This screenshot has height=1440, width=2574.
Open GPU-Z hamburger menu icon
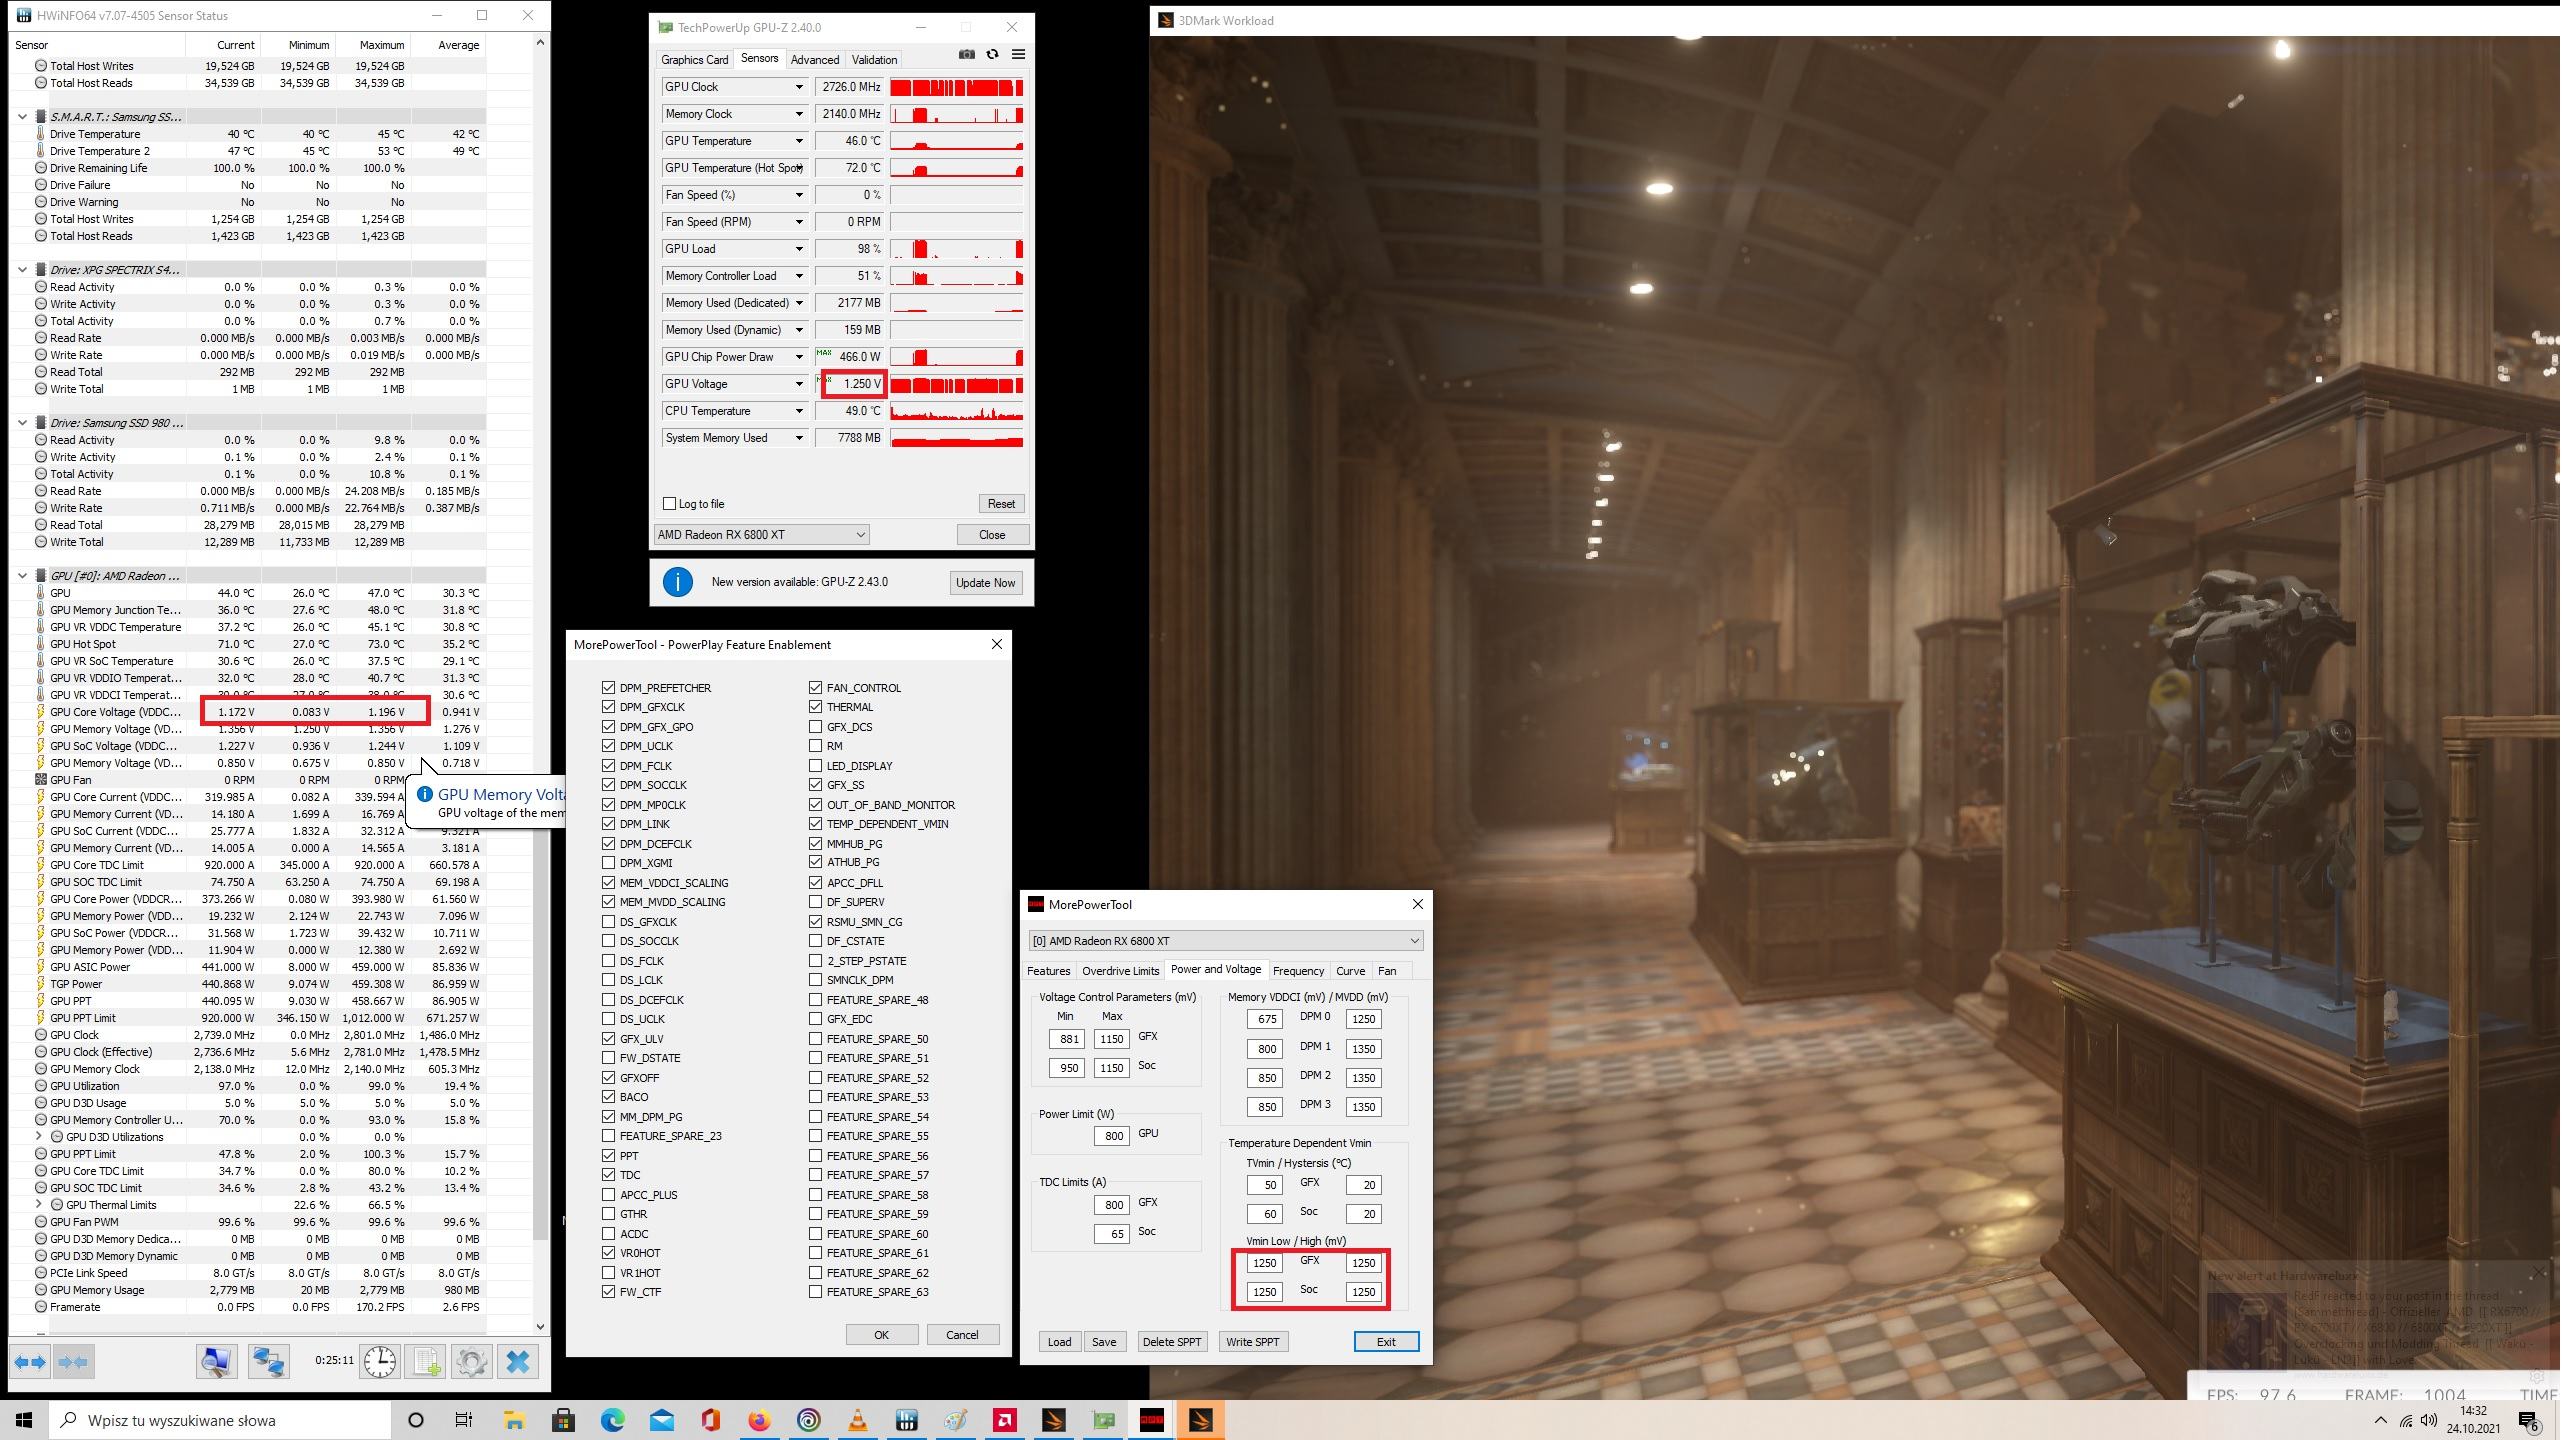pyautogui.click(x=1018, y=55)
